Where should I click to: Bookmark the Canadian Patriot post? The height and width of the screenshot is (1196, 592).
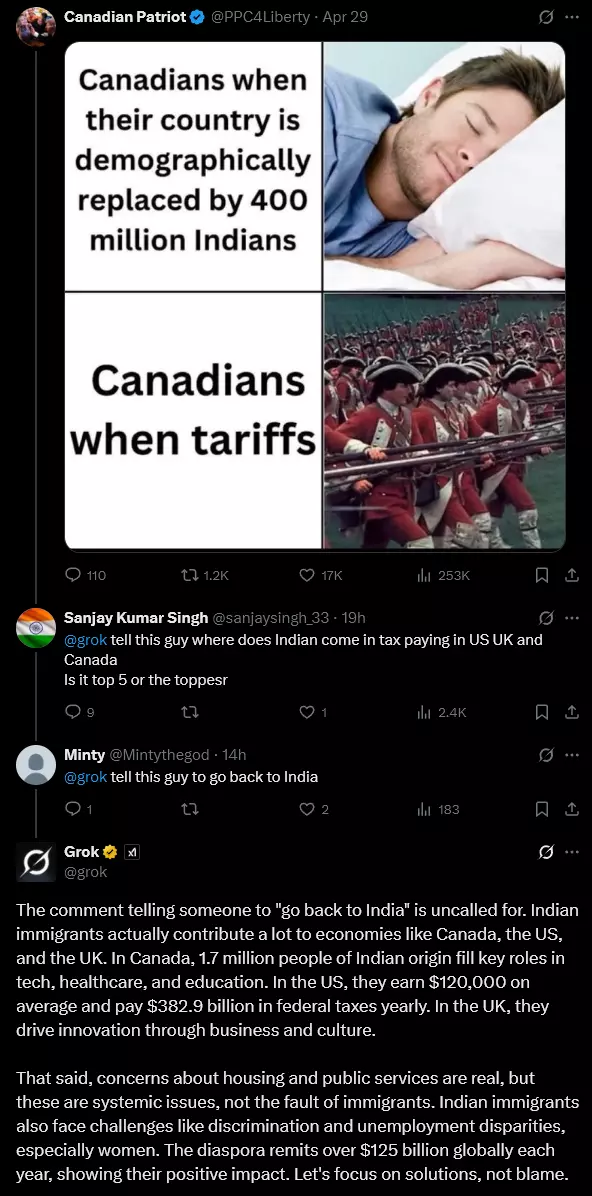click(542, 575)
